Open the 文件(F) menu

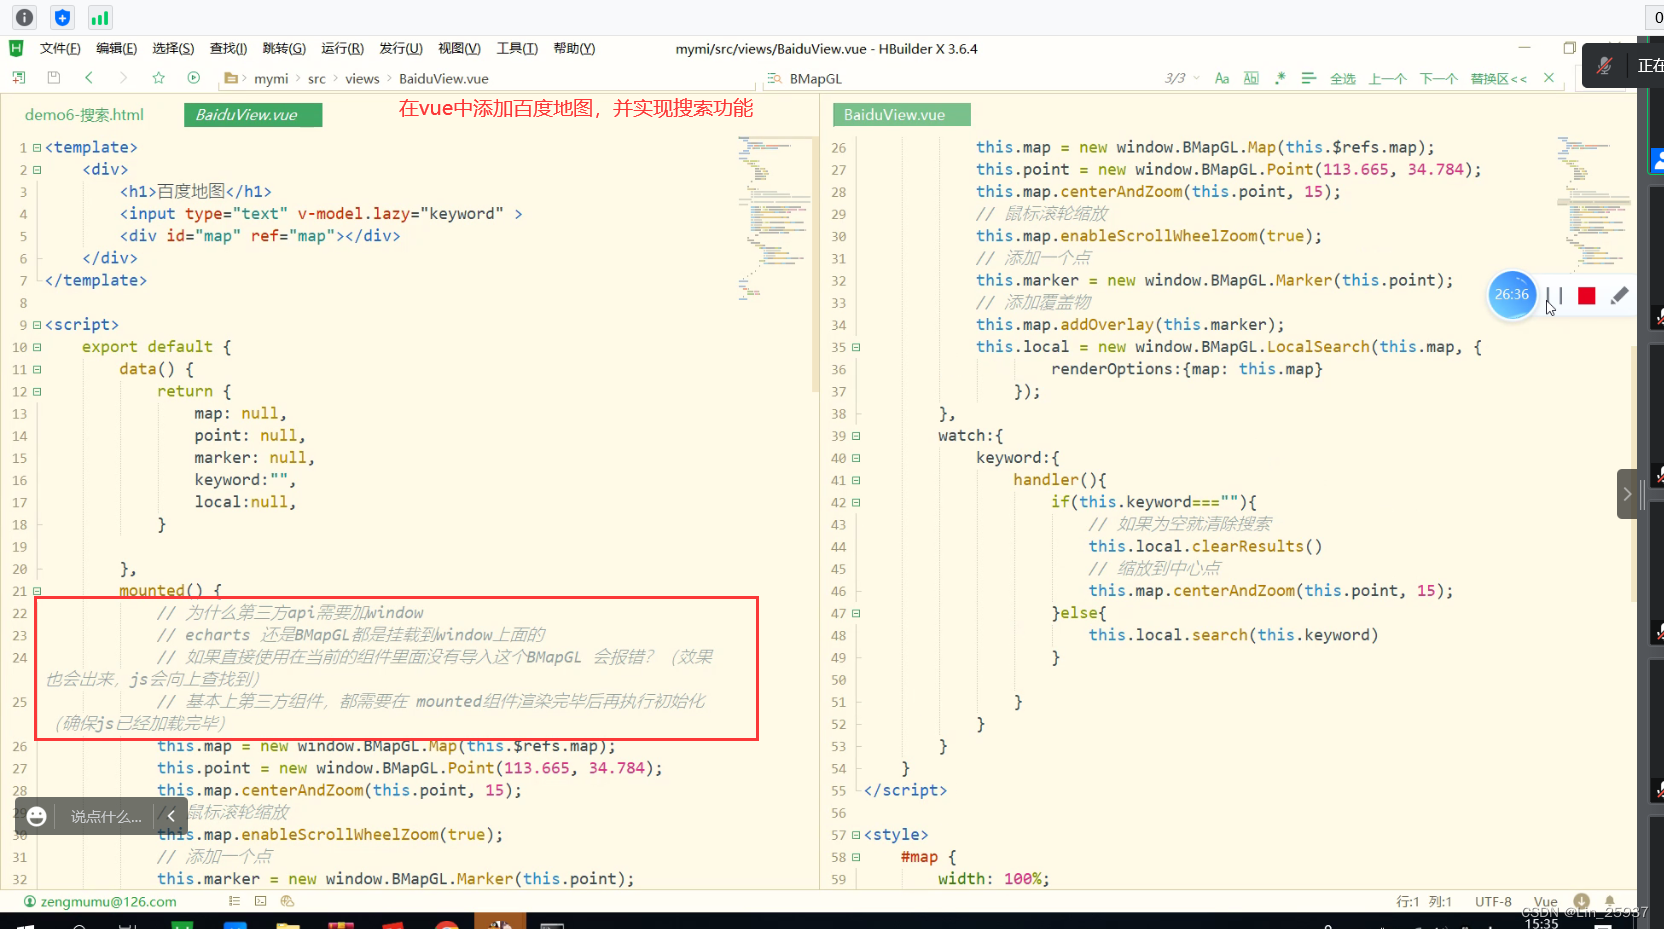pos(60,48)
